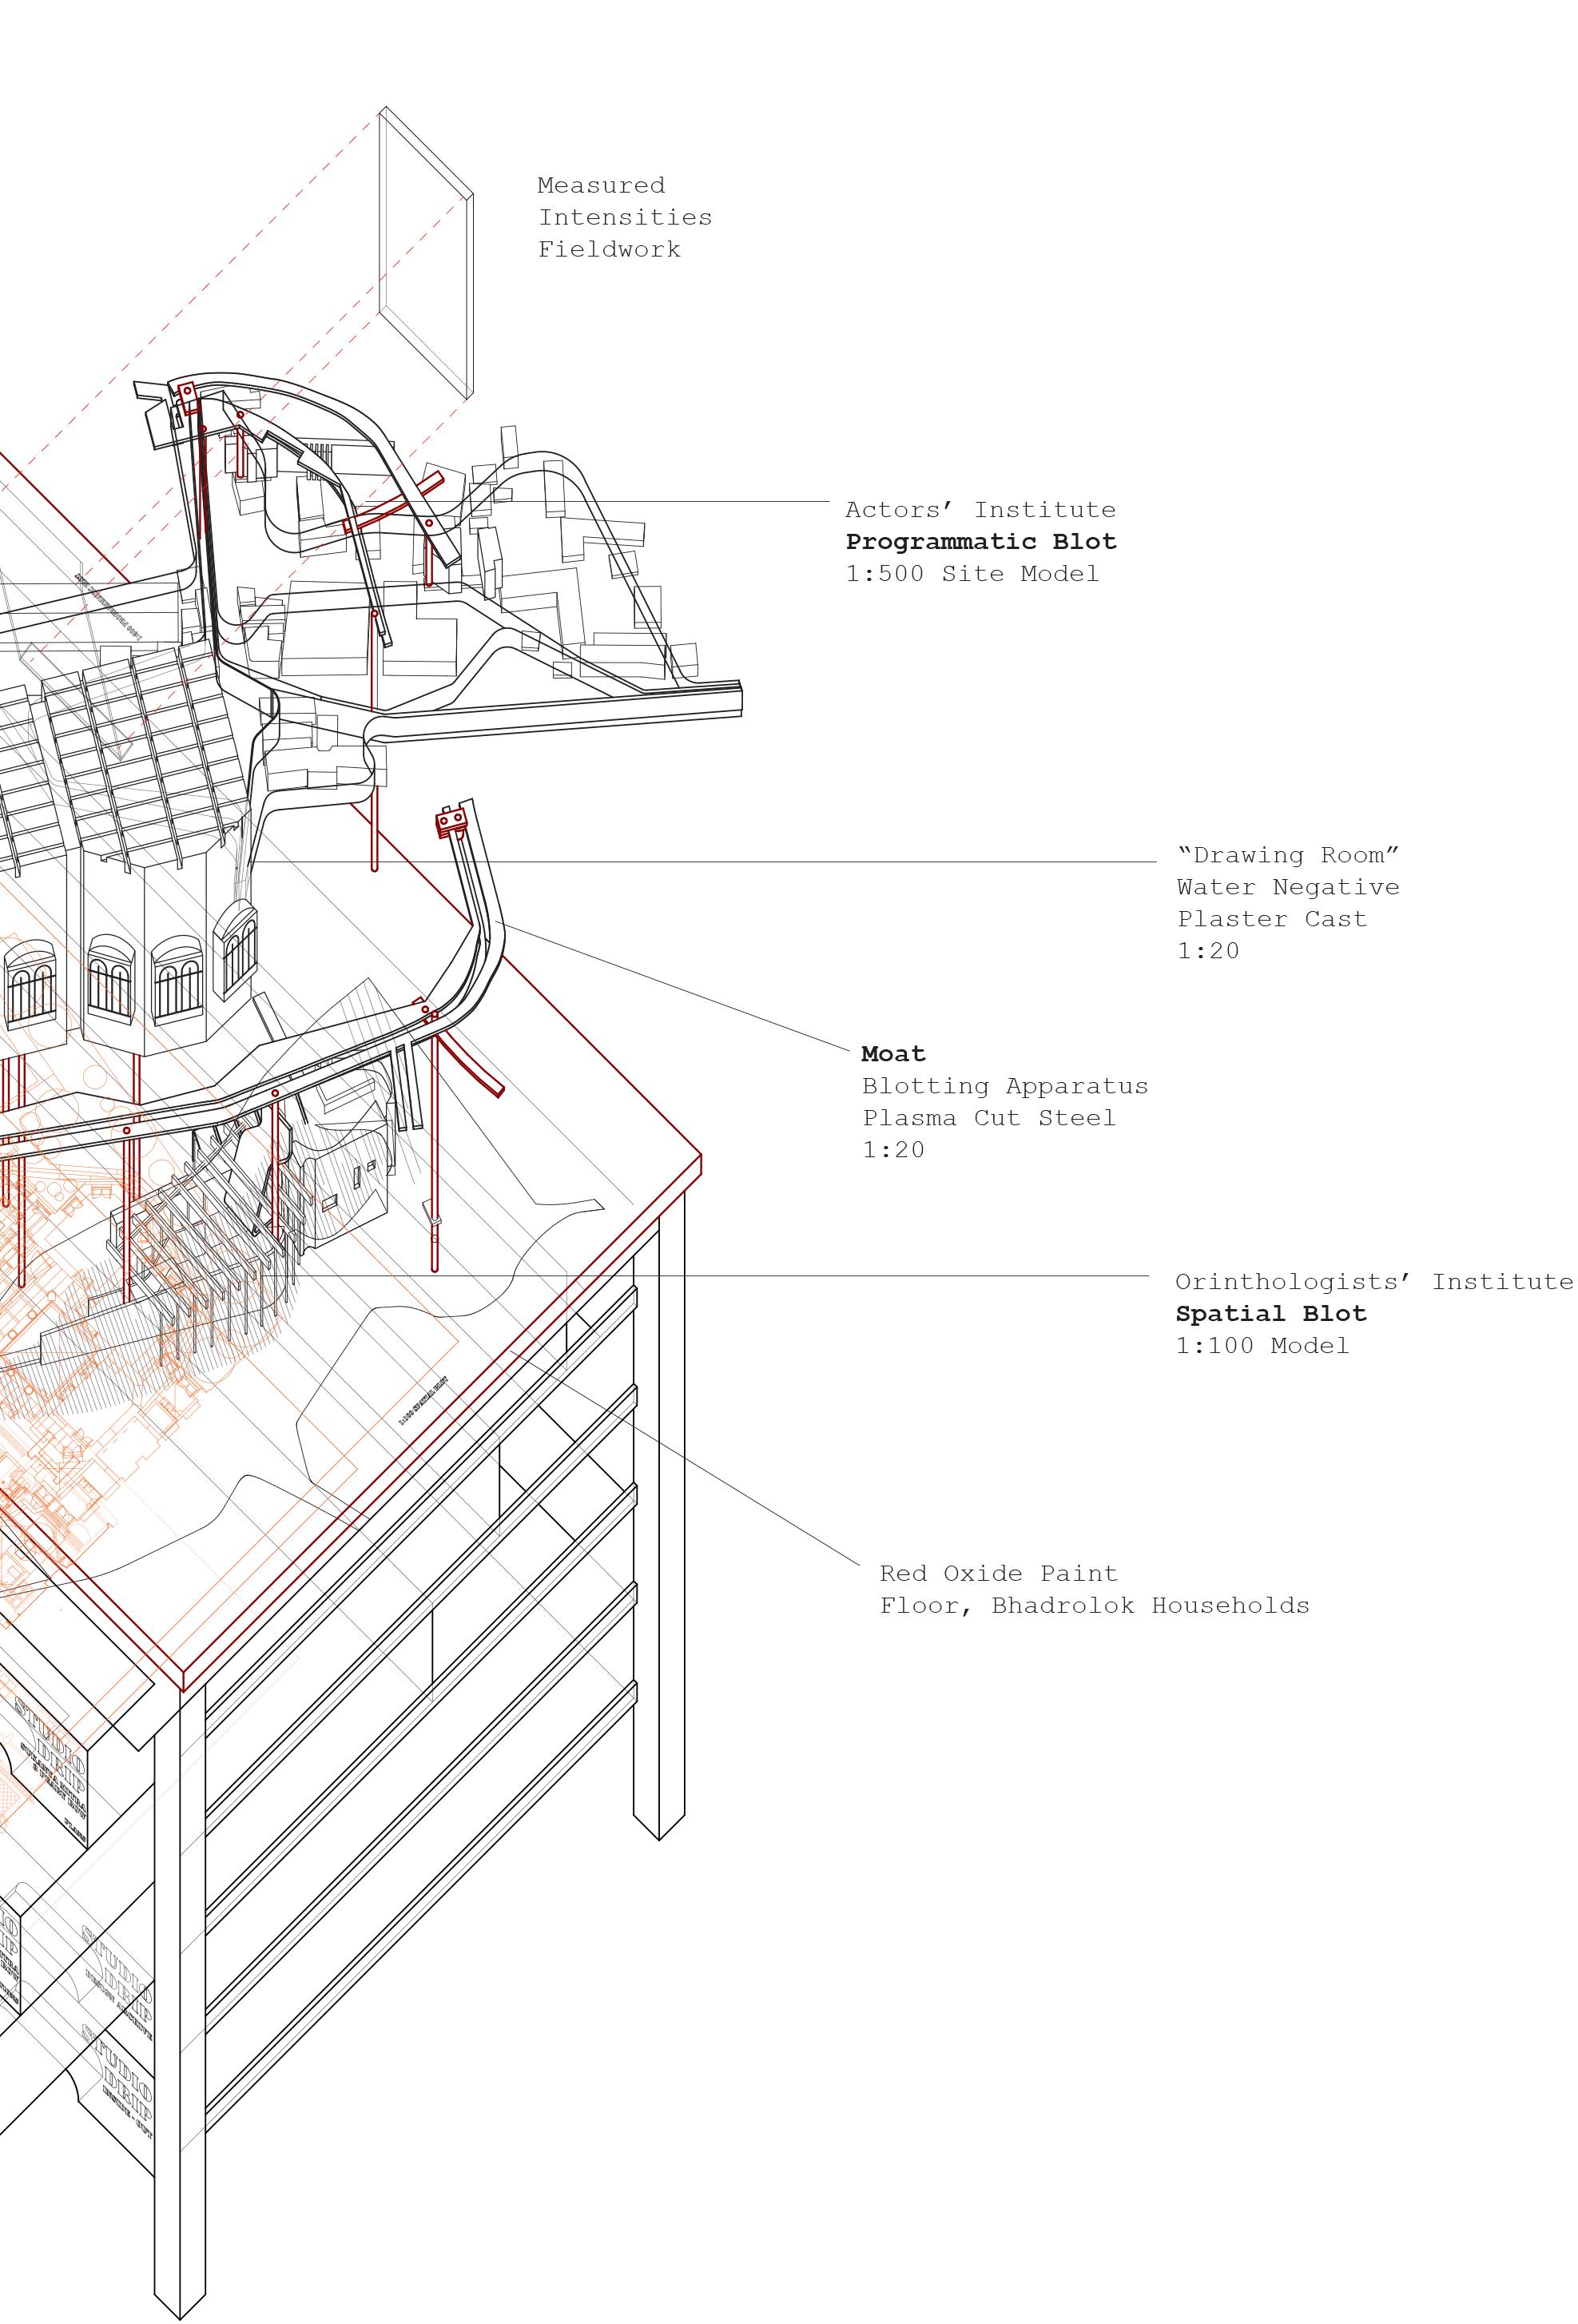Click the '"Drawing Room"' annotation text
The width and height of the screenshot is (1578, 2324).
pyautogui.click(x=1287, y=855)
